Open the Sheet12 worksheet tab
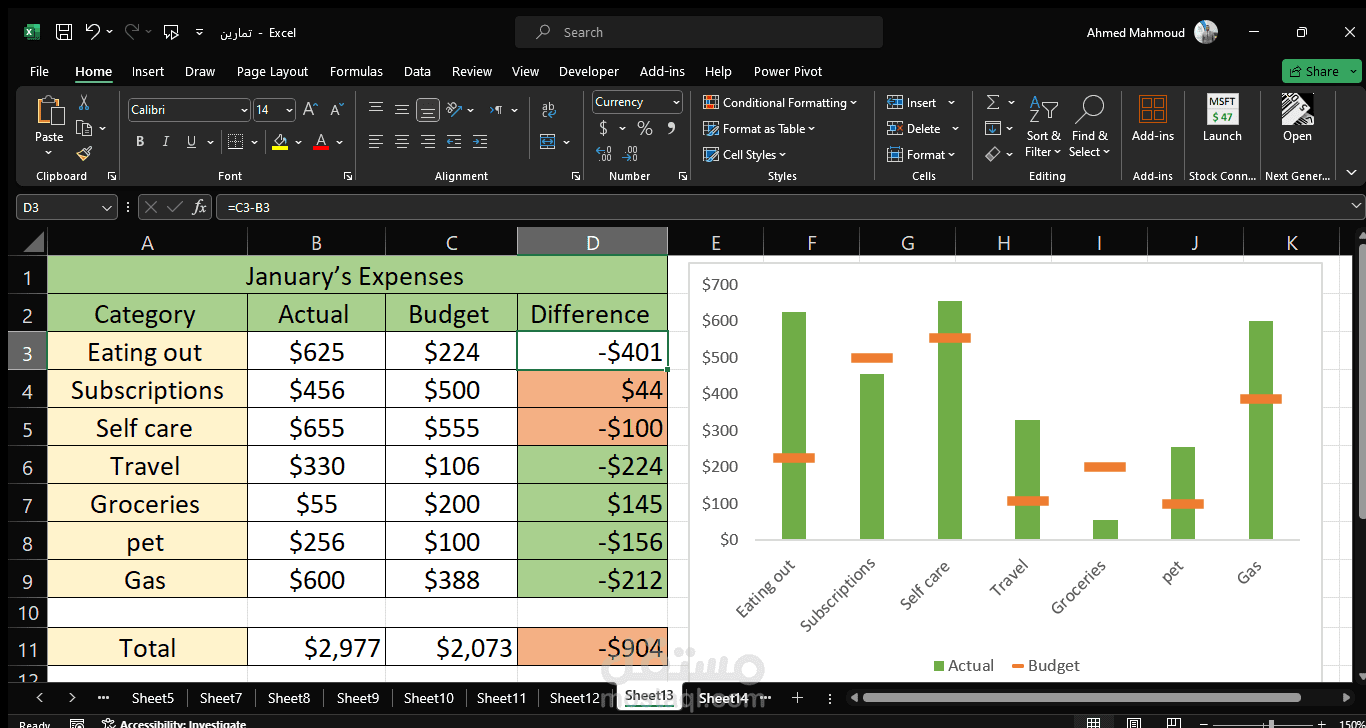The image size is (1366, 728). 574,698
